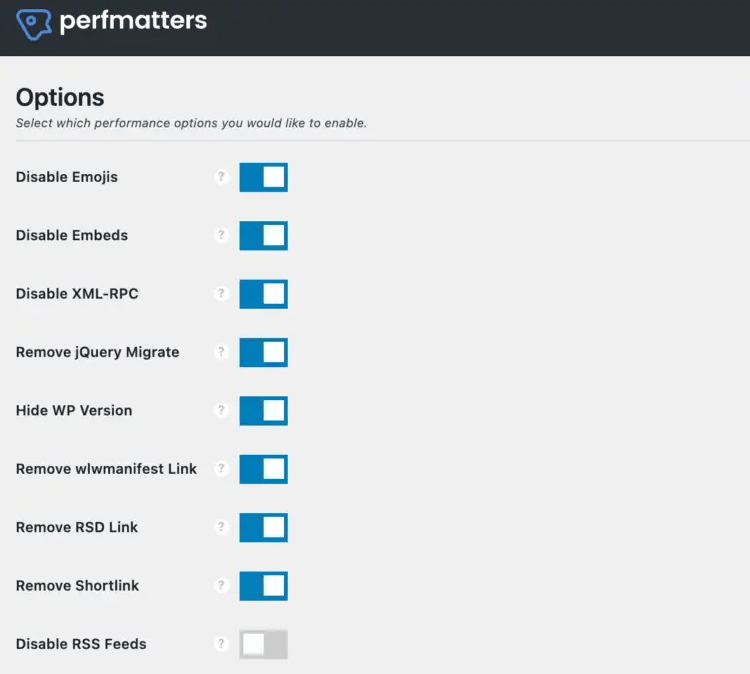Turn off the Disable Emojis toggle

tap(263, 177)
